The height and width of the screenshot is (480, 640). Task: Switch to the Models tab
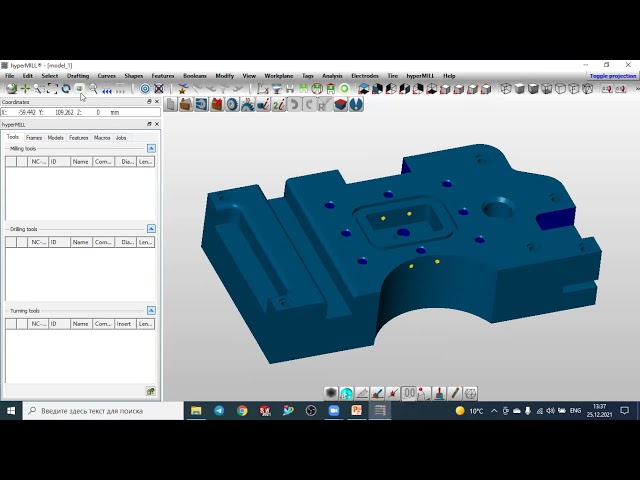click(x=56, y=138)
